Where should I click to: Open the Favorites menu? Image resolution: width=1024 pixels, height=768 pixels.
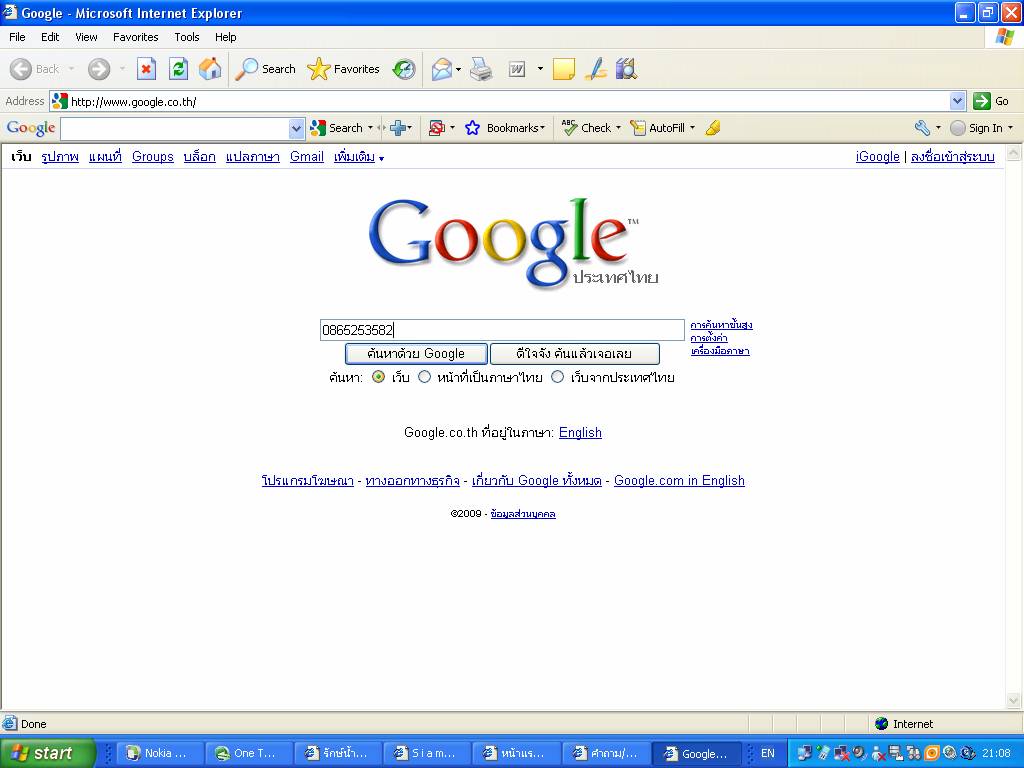coord(136,37)
